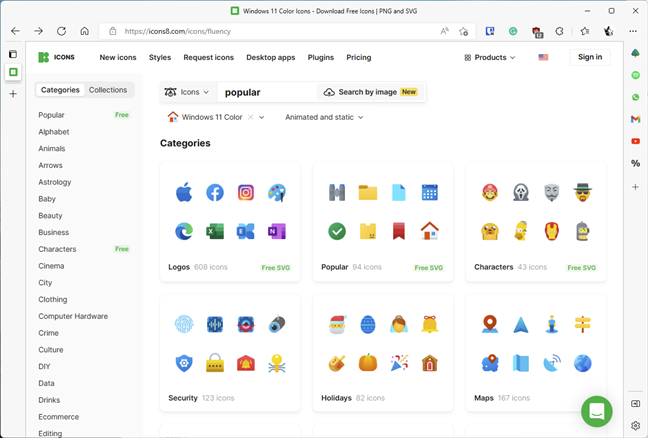648x438 pixels.
Task: Click the yellow folder icon in Popular
Action: click(368, 192)
